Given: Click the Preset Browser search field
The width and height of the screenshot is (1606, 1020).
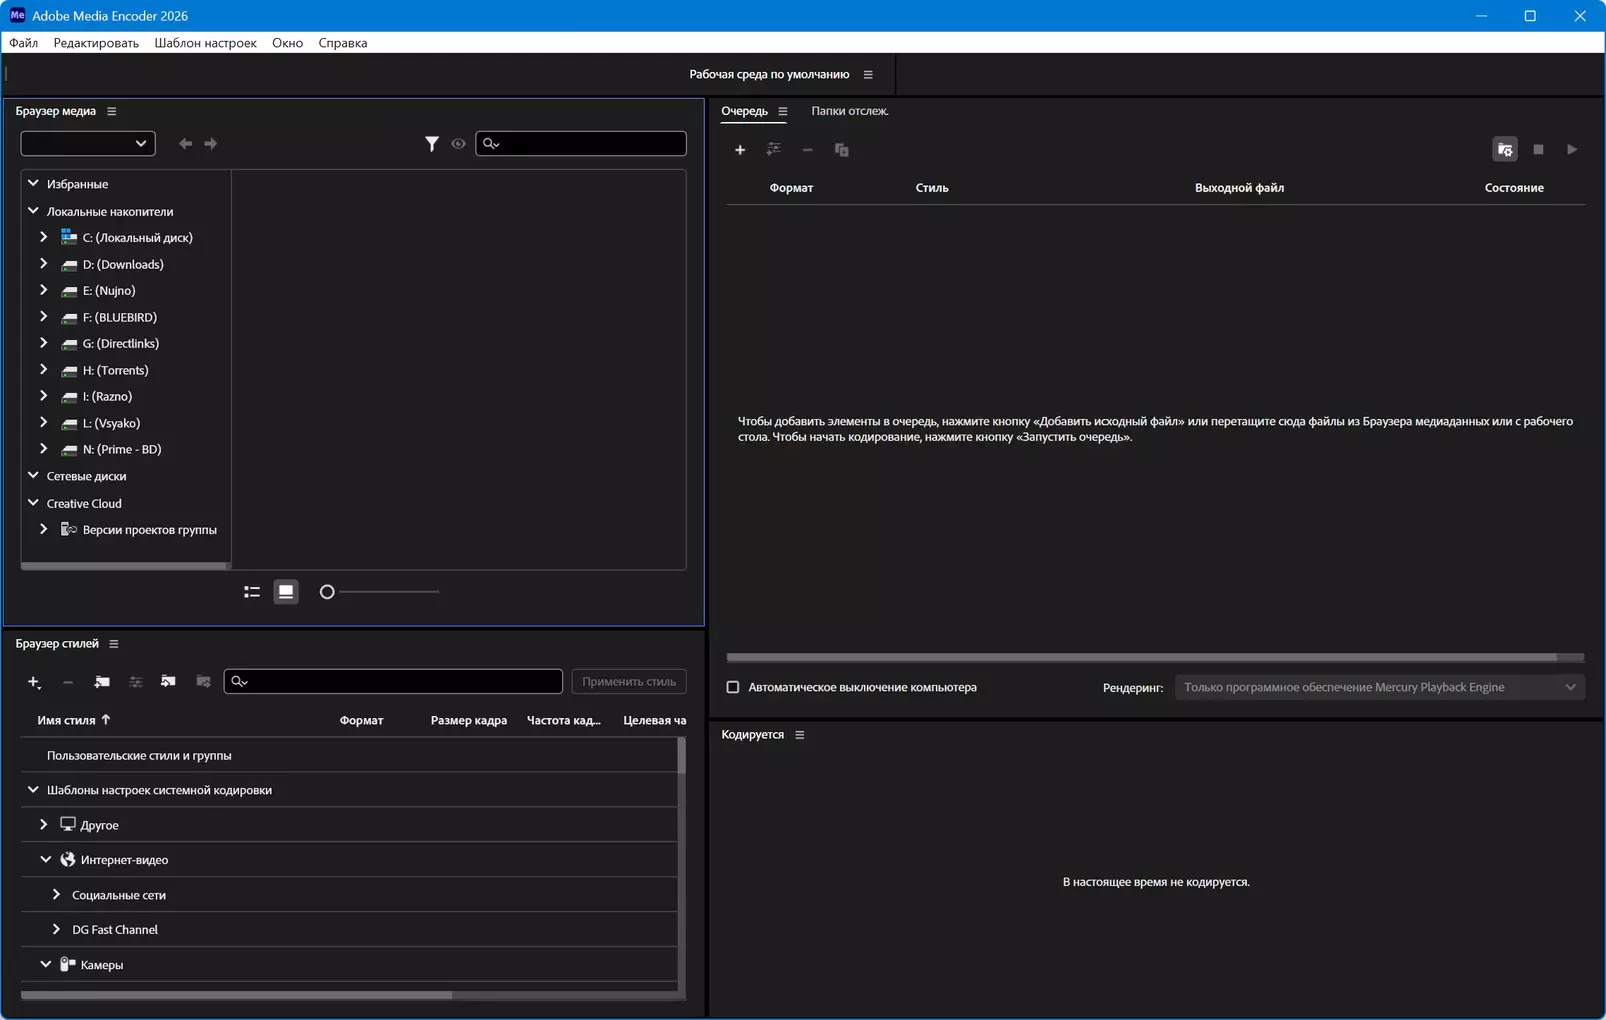Looking at the screenshot, I should pyautogui.click(x=400, y=682).
